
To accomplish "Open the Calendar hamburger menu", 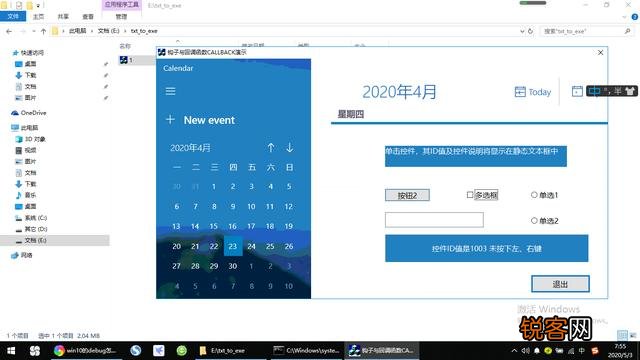I will coord(171,91).
